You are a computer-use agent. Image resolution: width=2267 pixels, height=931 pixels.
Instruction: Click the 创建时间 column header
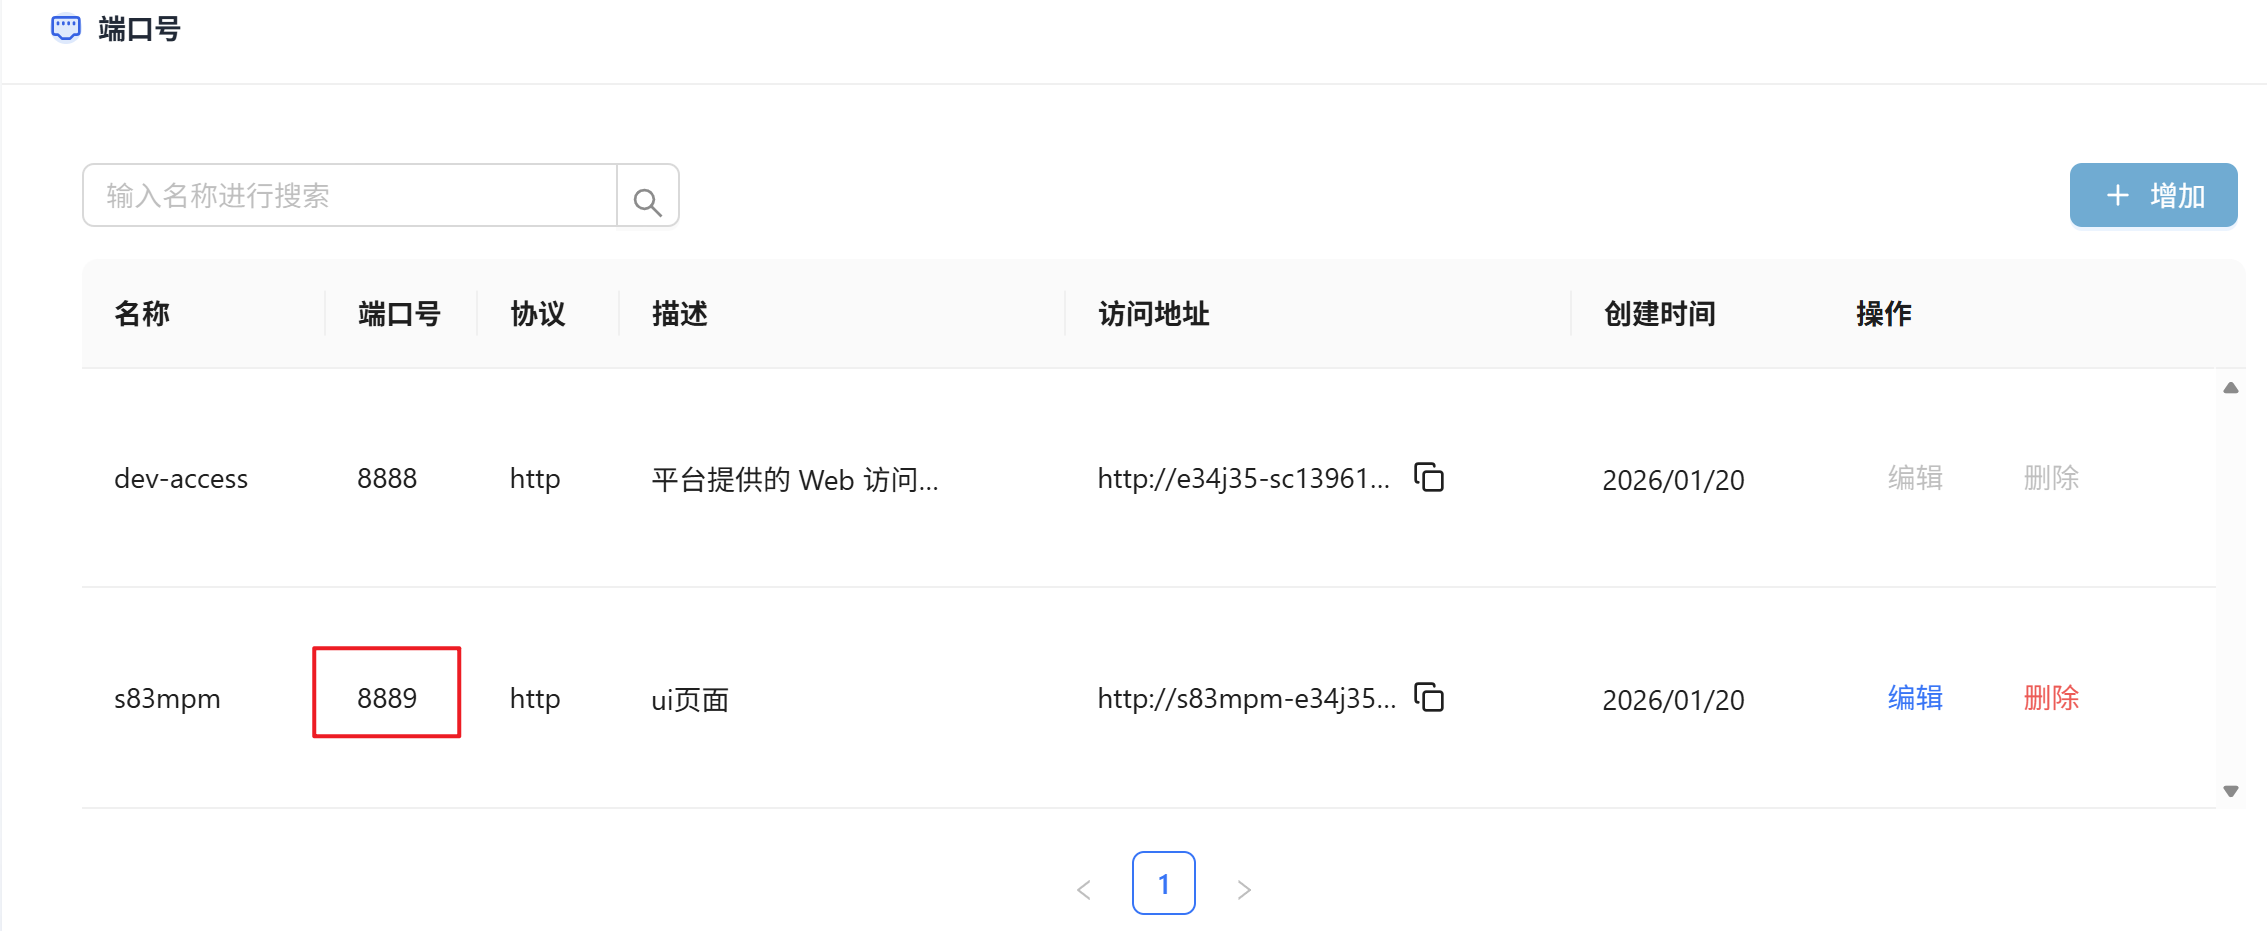[1660, 313]
